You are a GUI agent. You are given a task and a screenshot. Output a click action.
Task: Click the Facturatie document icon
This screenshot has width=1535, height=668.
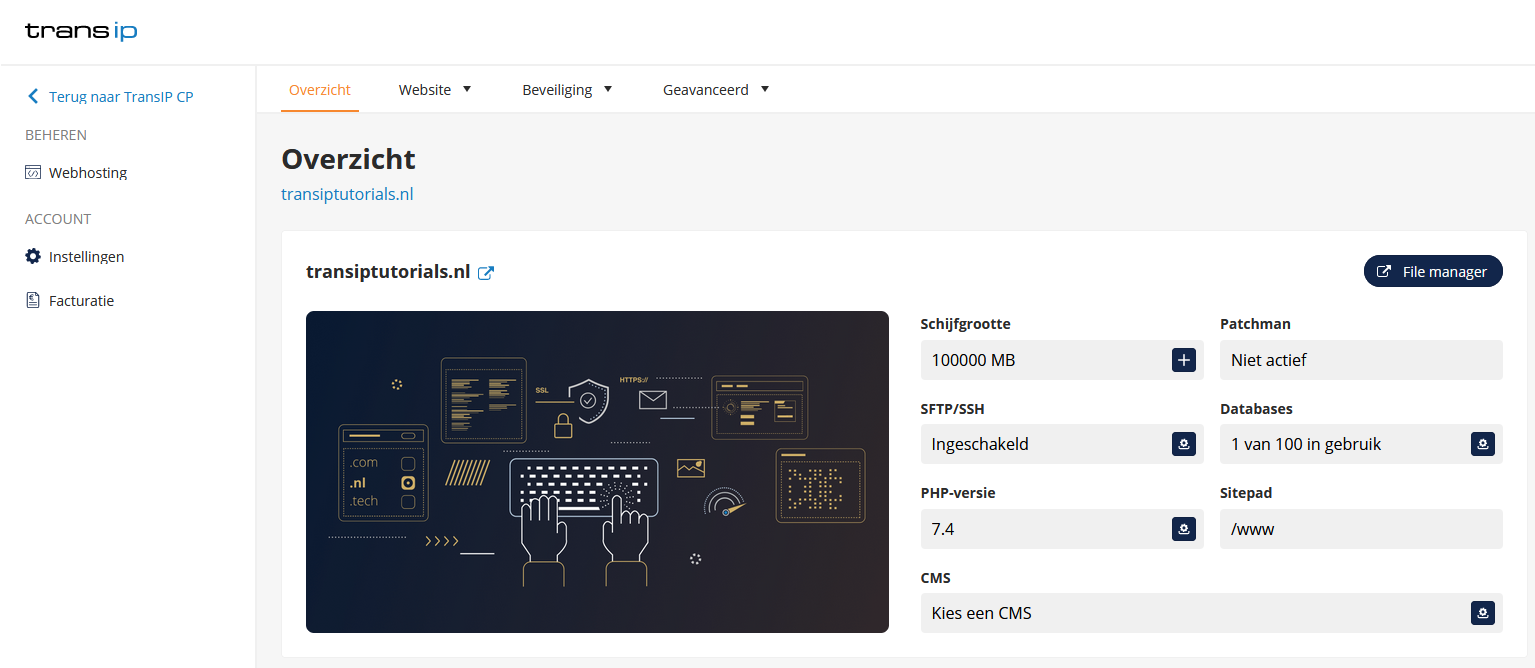coord(33,300)
